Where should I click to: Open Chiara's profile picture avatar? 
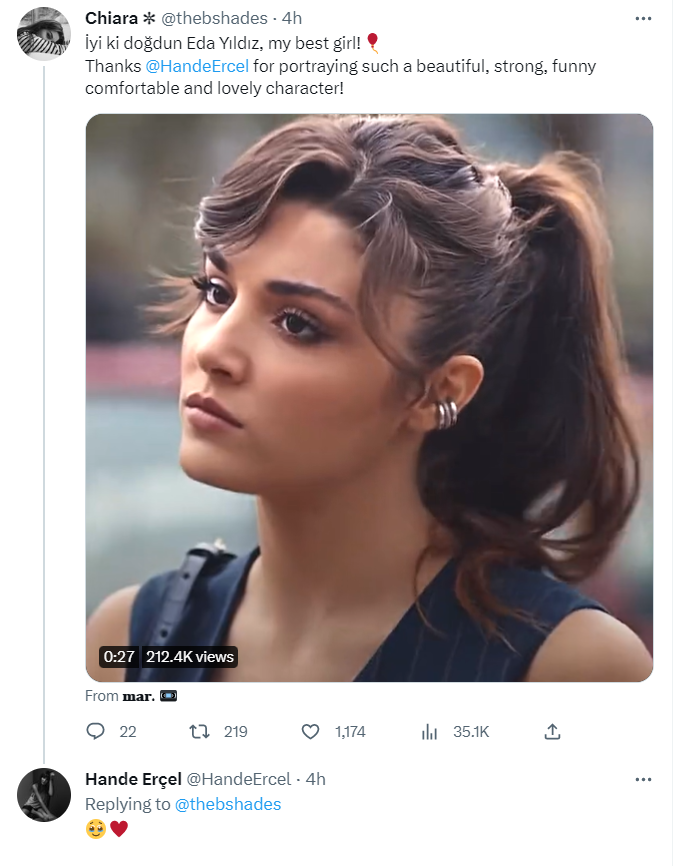pos(44,34)
